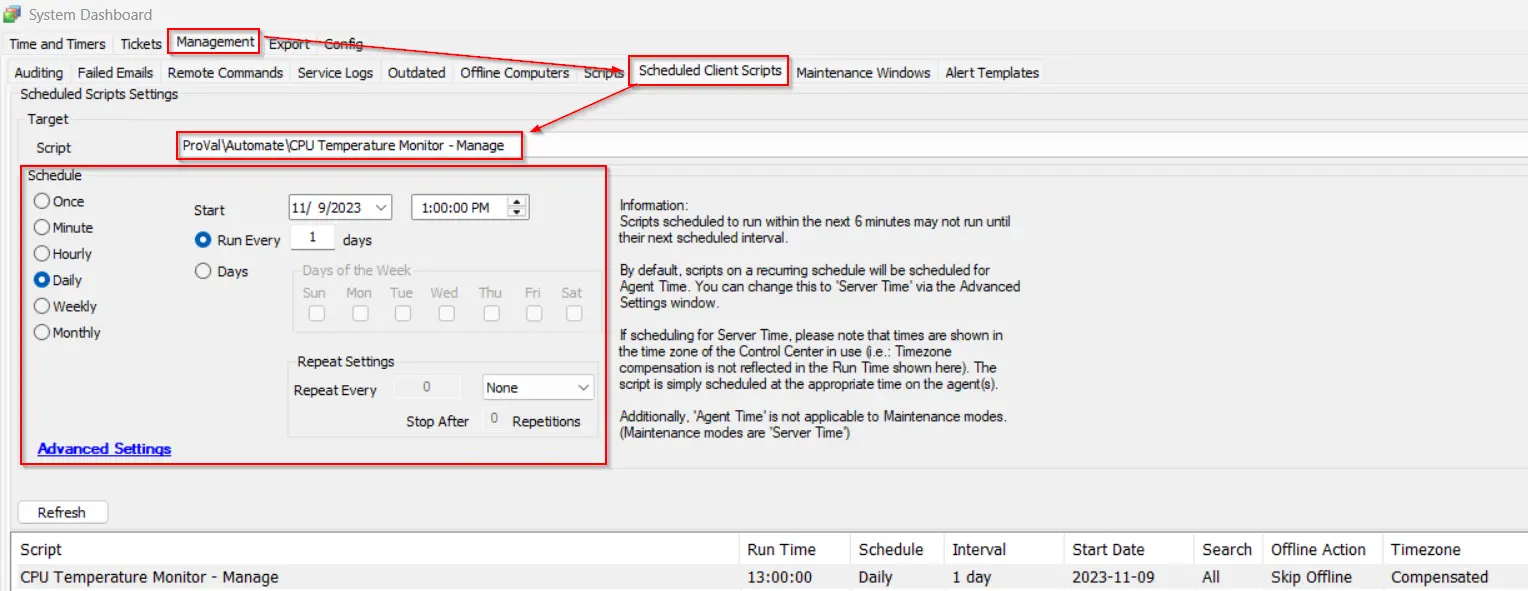Expand the Repeat Every unit dropdown
The height and width of the screenshot is (591, 1528).
583,388
